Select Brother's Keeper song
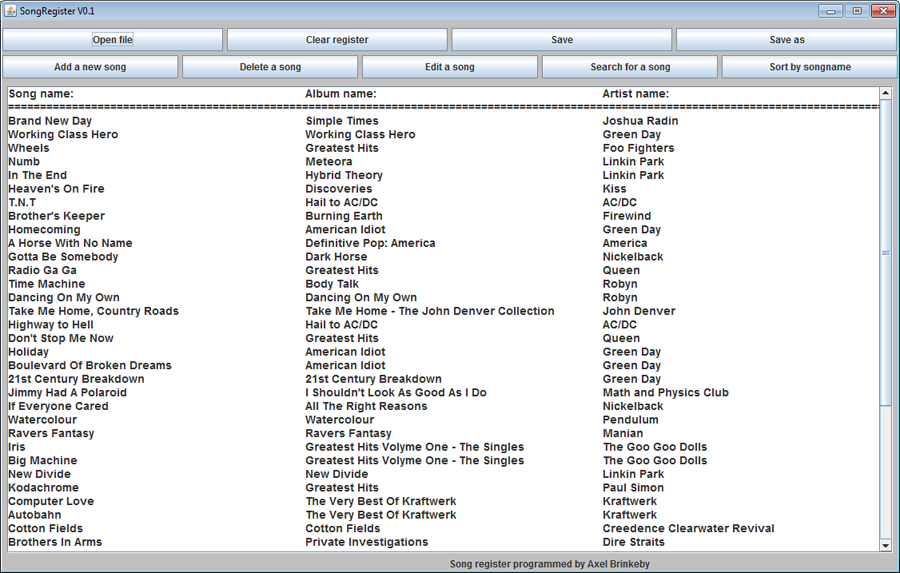 (x=56, y=216)
